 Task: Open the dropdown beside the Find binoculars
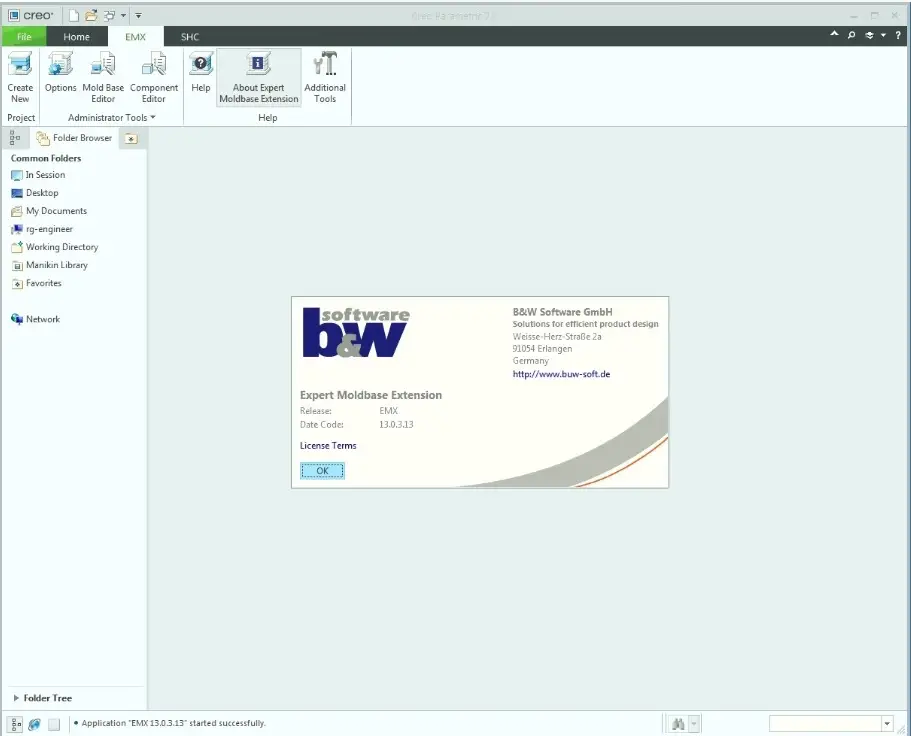click(694, 724)
